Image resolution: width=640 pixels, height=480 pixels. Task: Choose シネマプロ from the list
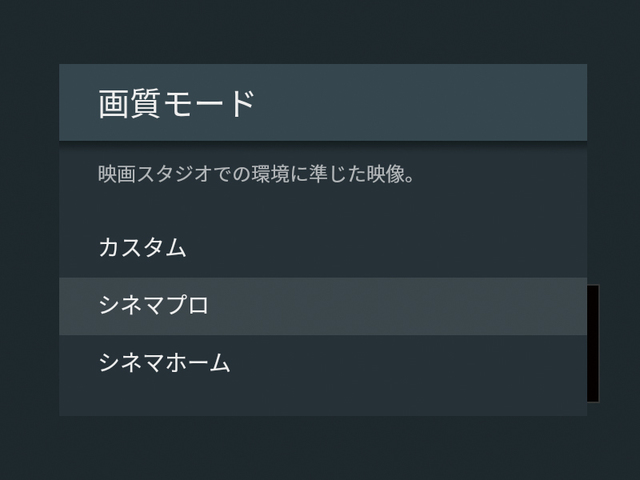coord(154,306)
